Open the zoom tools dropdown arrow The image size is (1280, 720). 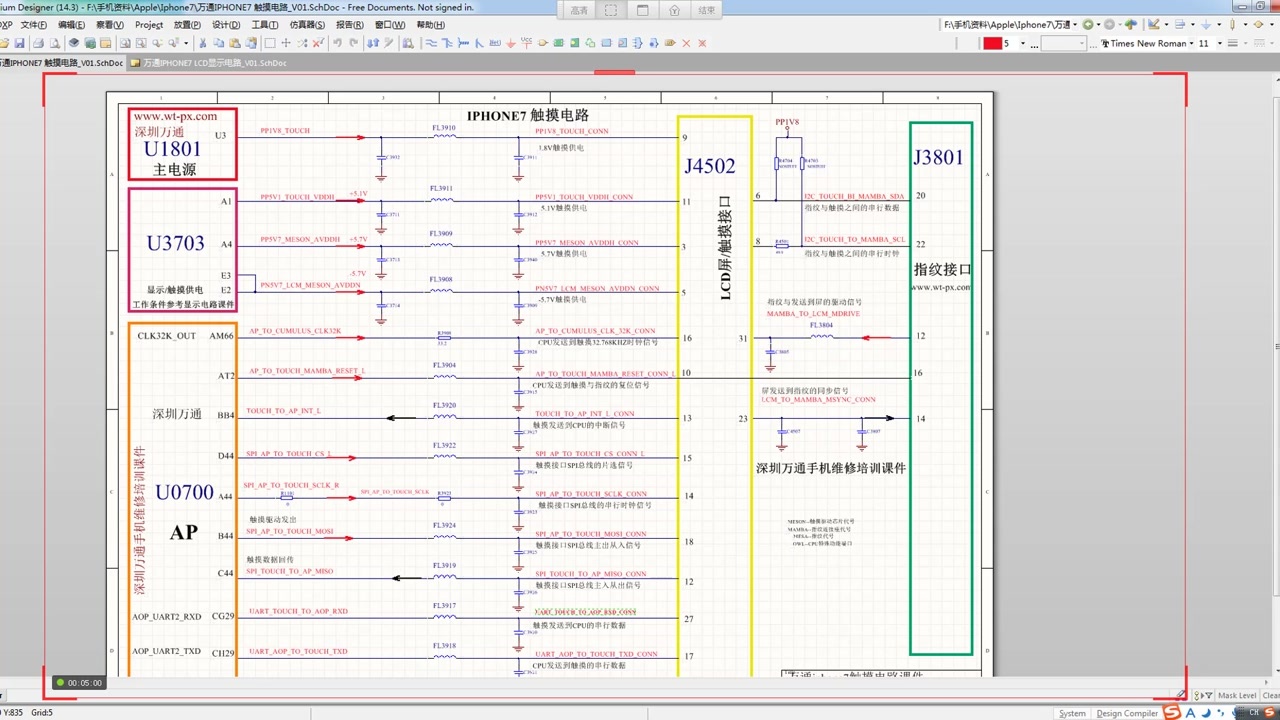(186, 43)
